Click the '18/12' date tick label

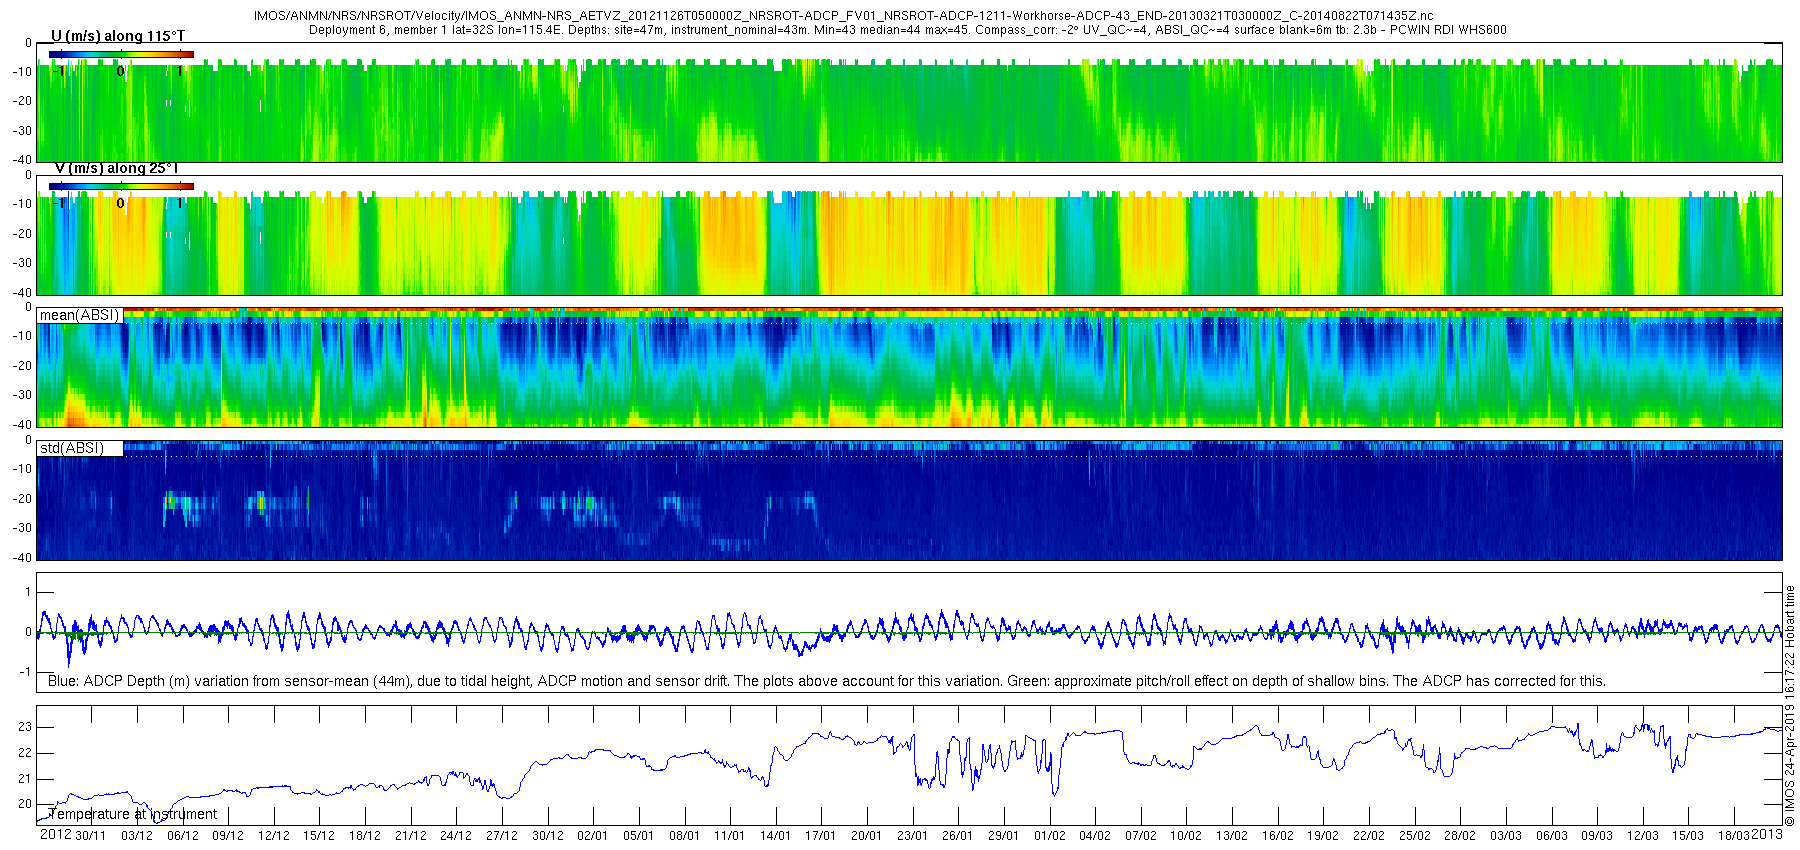pyautogui.click(x=365, y=836)
